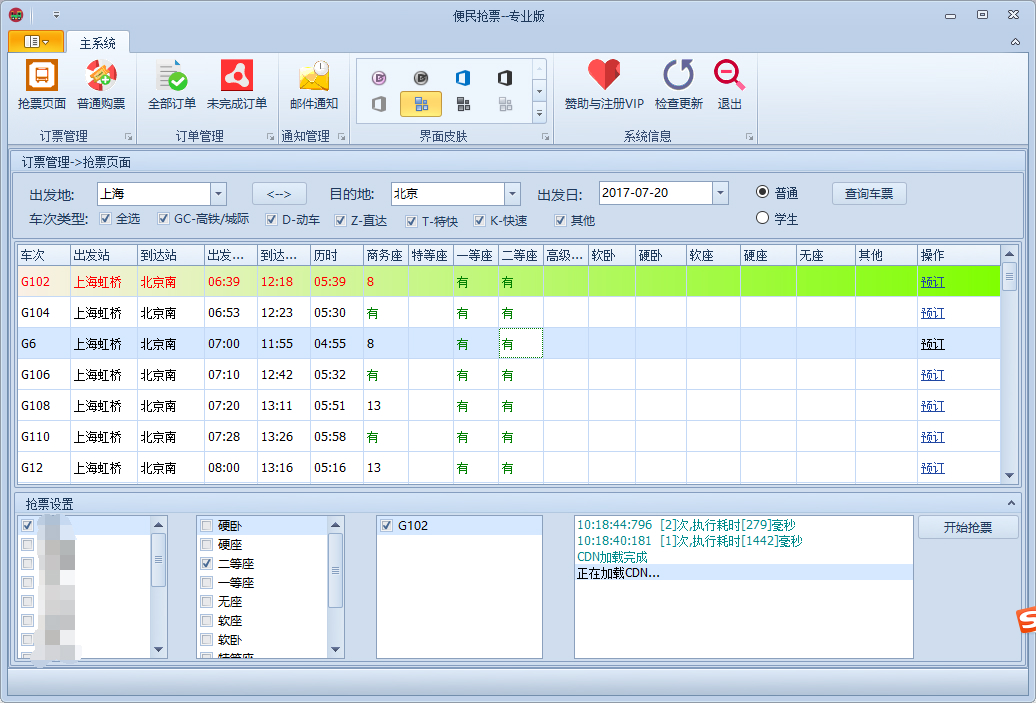The height and width of the screenshot is (703, 1036).
Task: Open 全部订单 to view all orders
Action: point(172,86)
